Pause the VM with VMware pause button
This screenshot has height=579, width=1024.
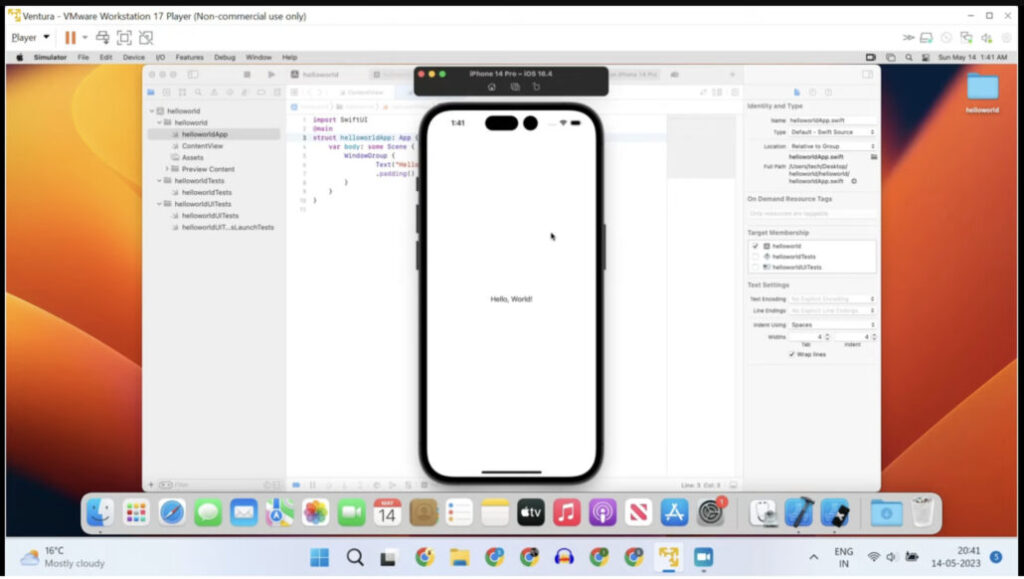click(70, 38)
